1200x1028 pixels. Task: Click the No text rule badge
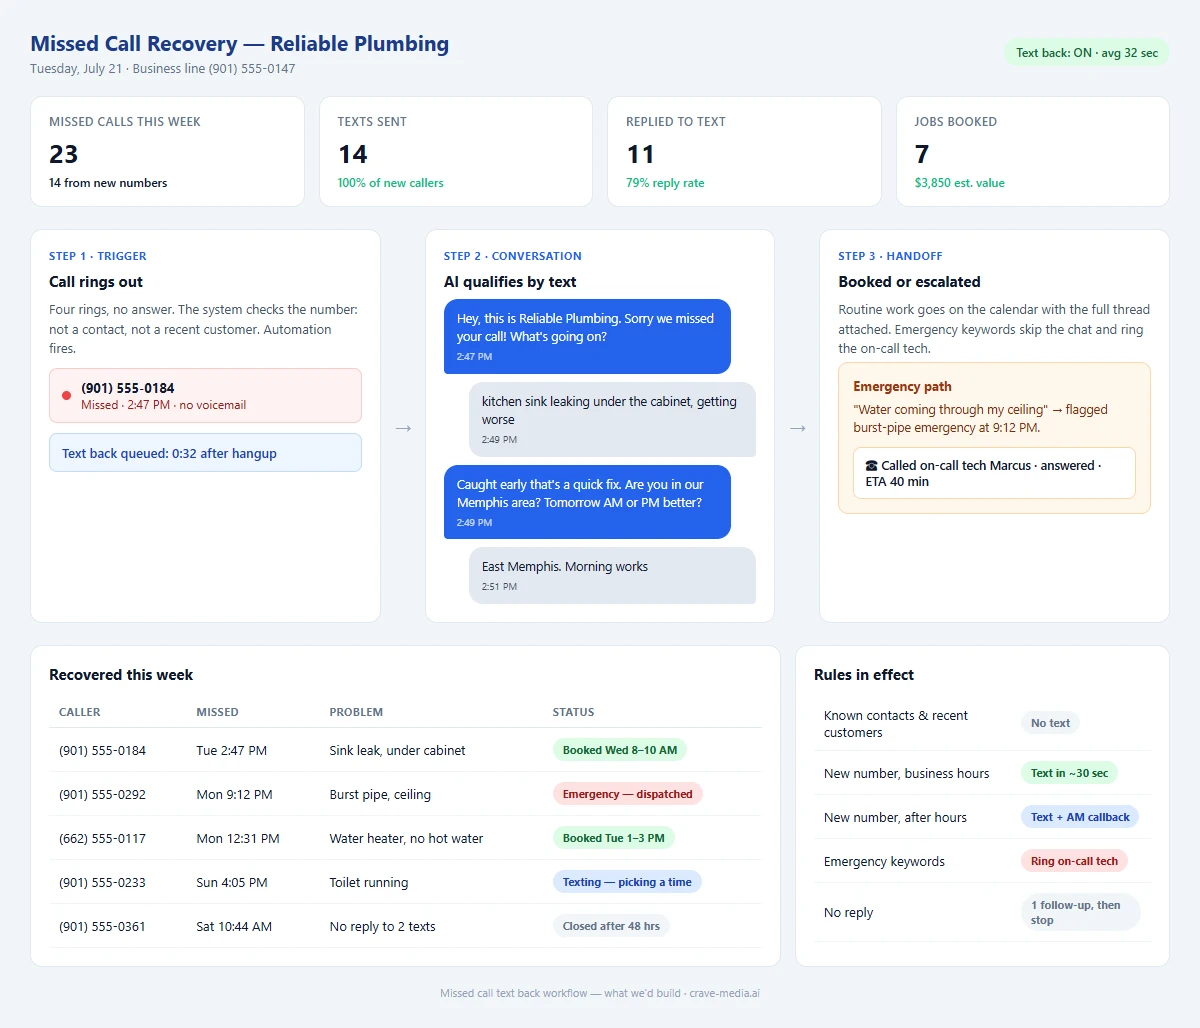pyautogui.click(x=1050, y=723)
